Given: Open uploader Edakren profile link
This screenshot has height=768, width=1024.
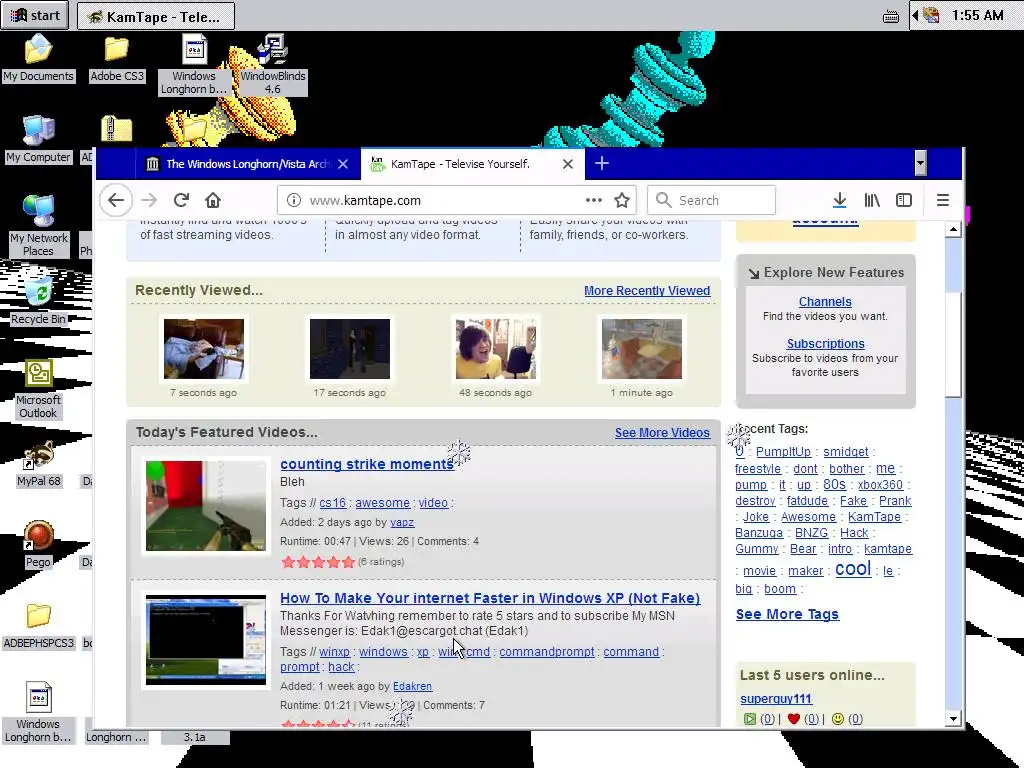Looking at the screenshot, I should 413,686.
